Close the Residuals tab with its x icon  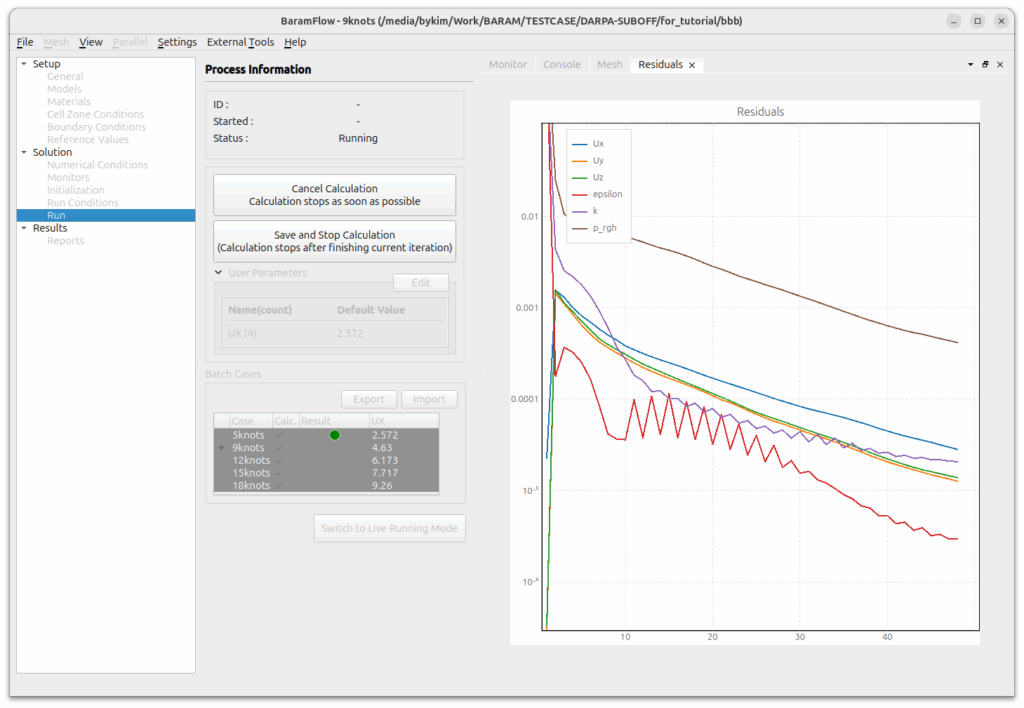(692, 65)
